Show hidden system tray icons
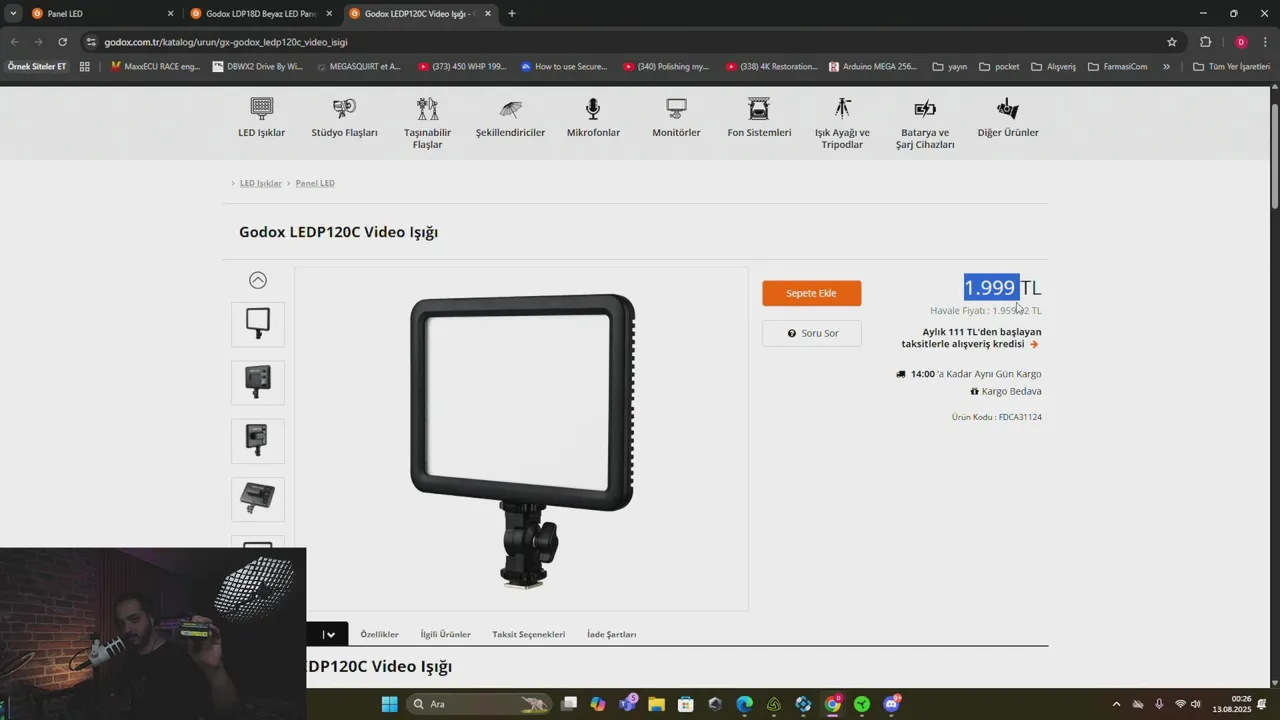The height and width of the screenshot is (720, 1280). coord(1116,704)
